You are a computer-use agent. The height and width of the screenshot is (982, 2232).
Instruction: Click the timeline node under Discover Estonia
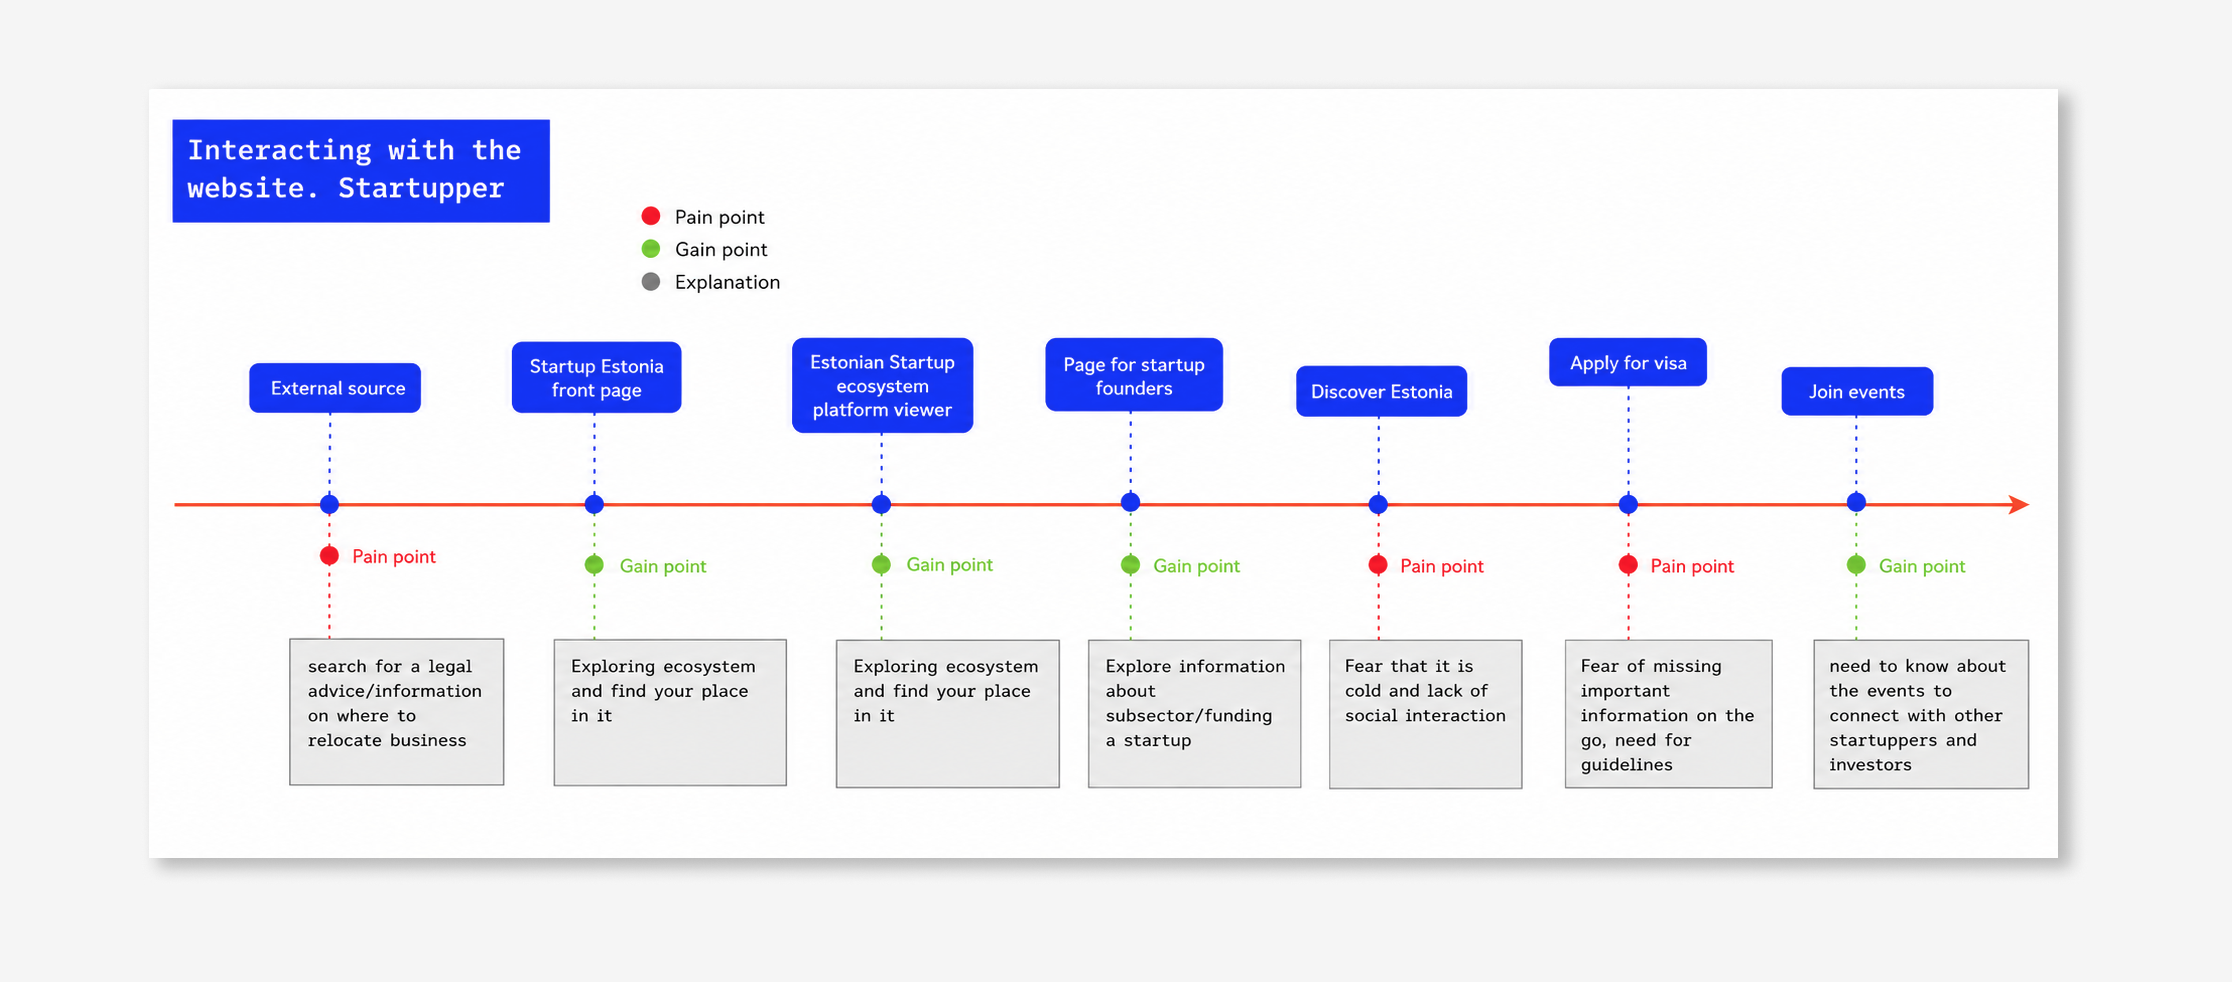(x=1378, y=504)
